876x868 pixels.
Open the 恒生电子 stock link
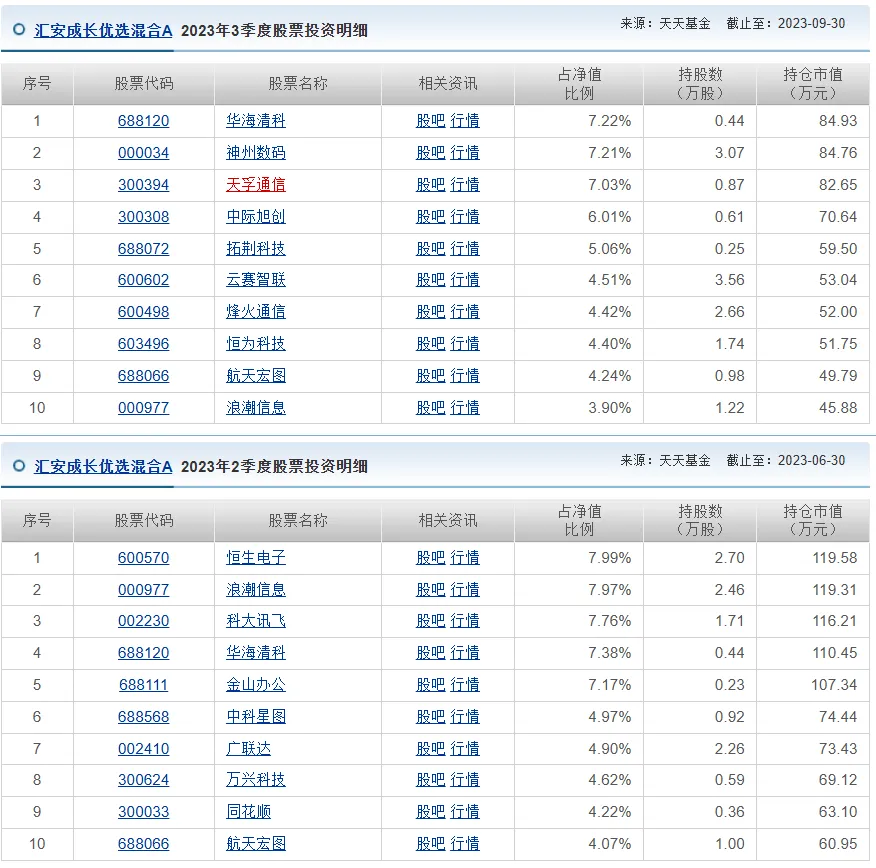(x=256, y=557)
